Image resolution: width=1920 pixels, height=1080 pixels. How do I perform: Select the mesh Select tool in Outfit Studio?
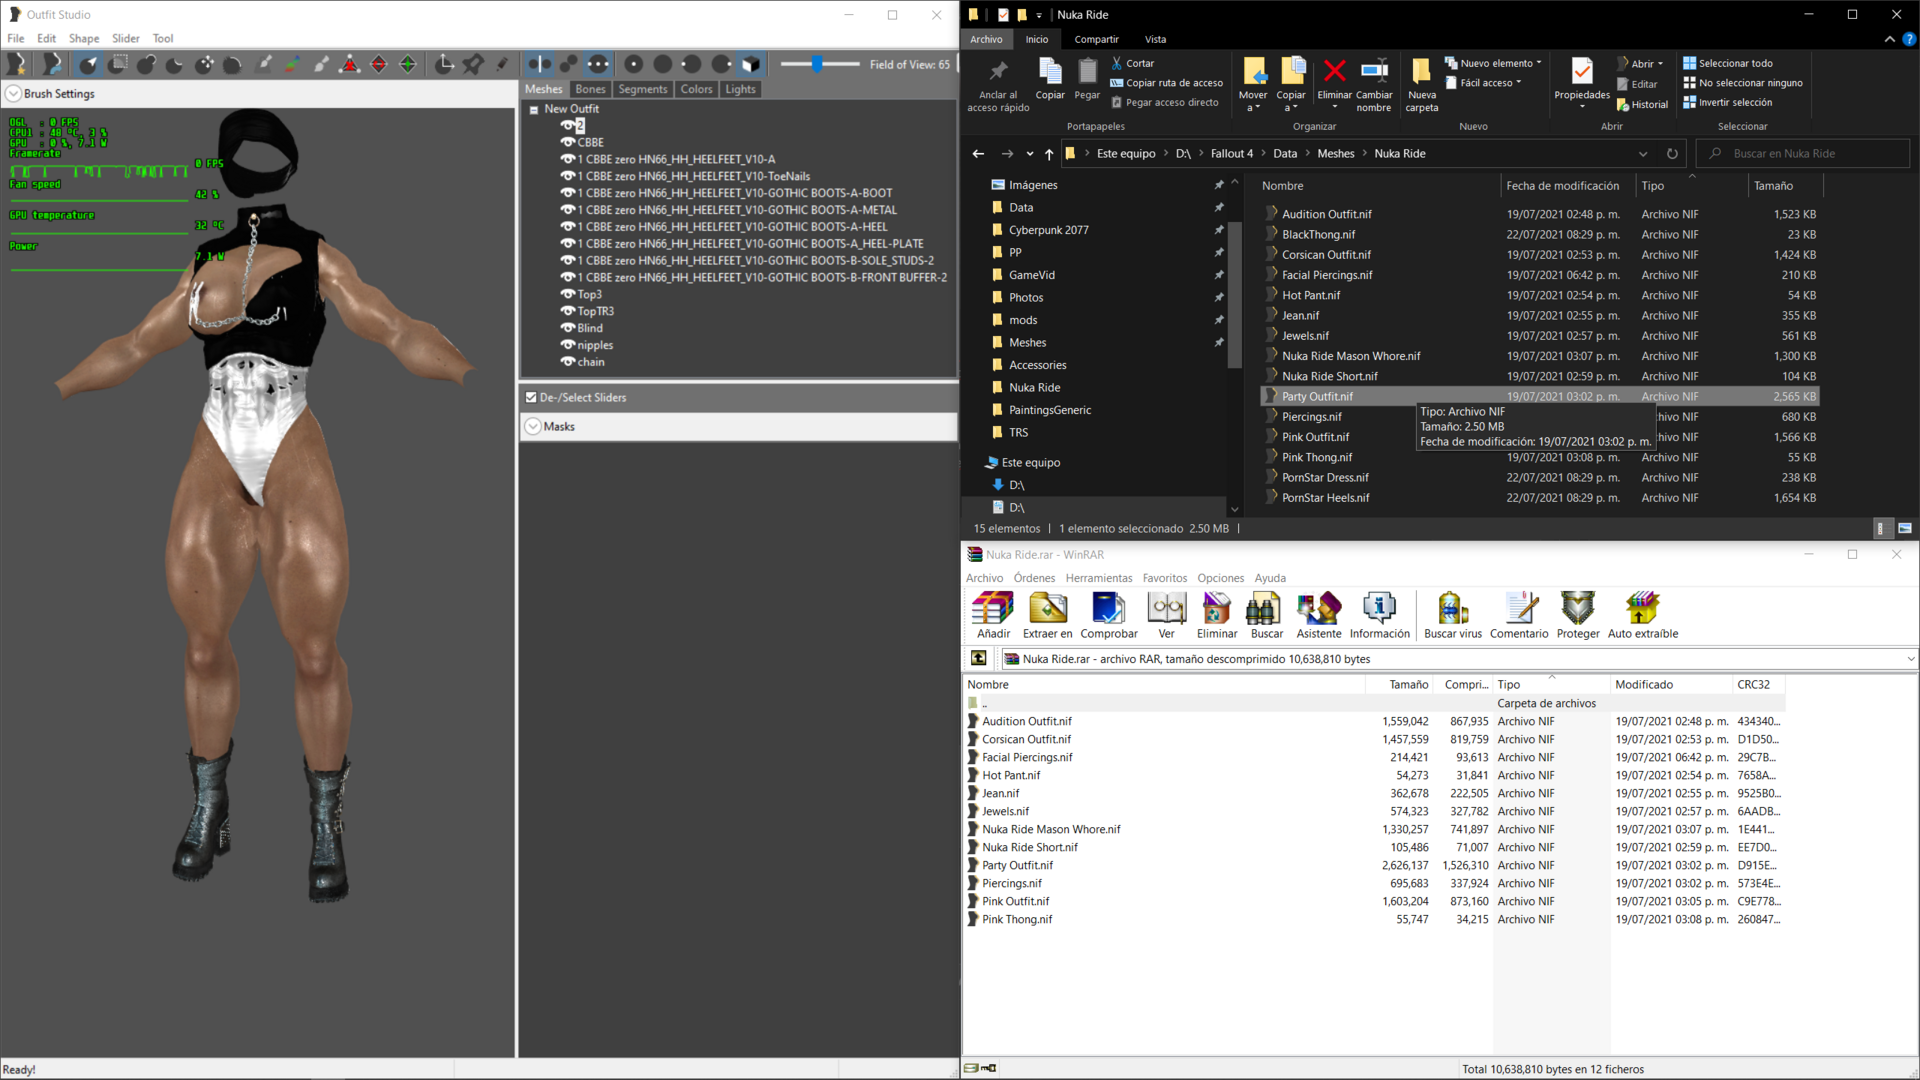[89, 64]
